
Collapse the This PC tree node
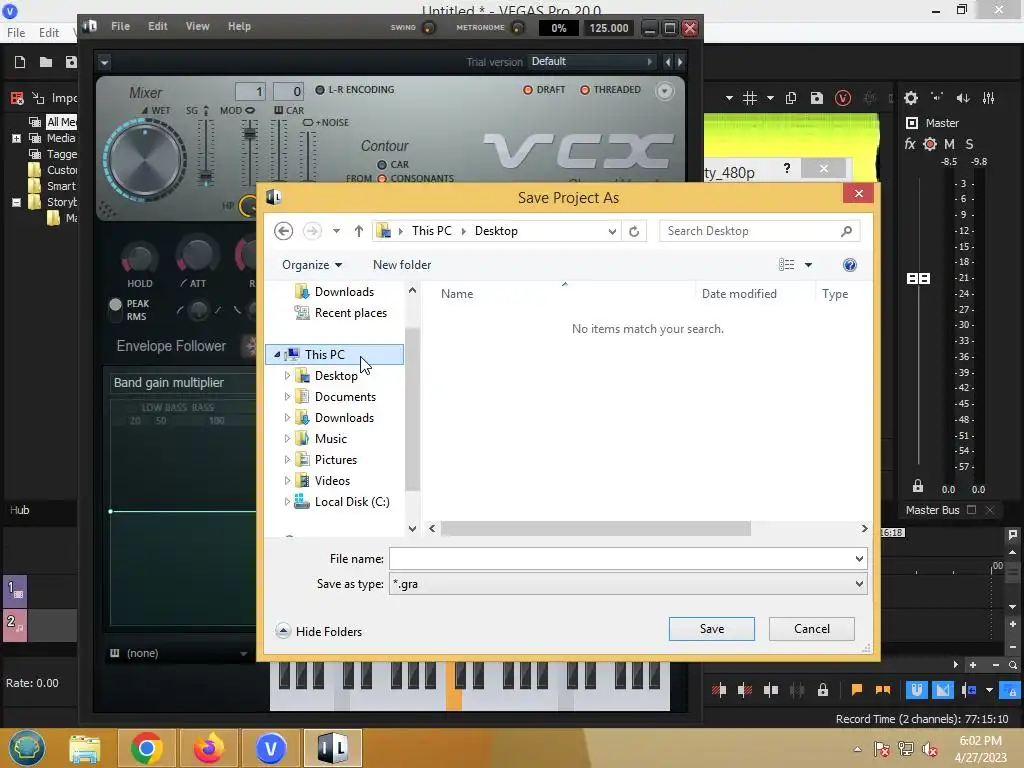tap(277, 355)
